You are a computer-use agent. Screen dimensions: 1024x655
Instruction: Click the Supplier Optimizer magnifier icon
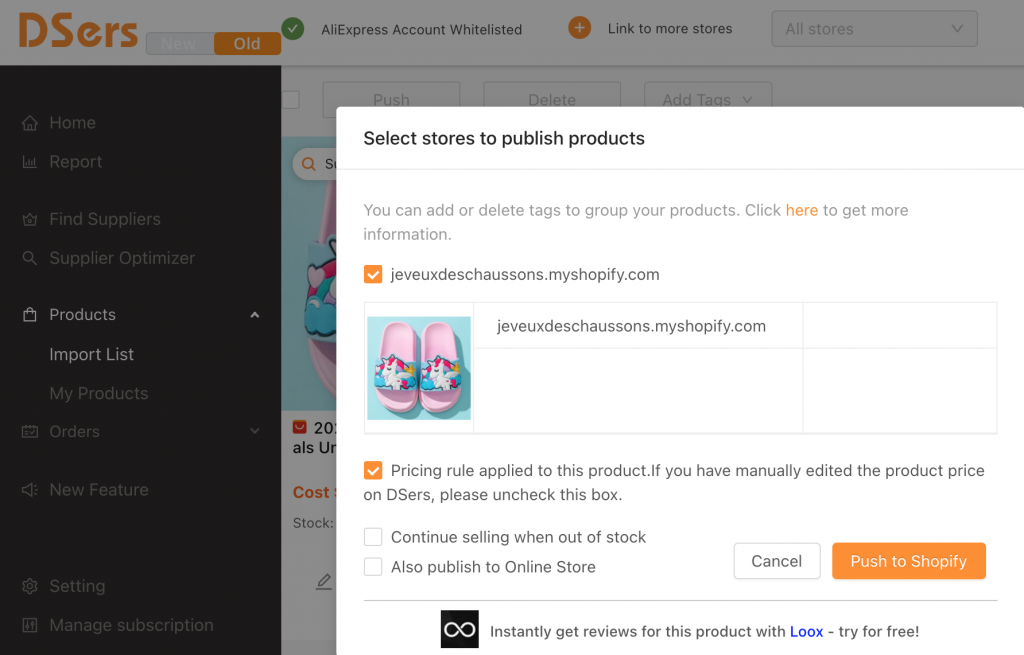pyautogui.click(x=30, y=258)
